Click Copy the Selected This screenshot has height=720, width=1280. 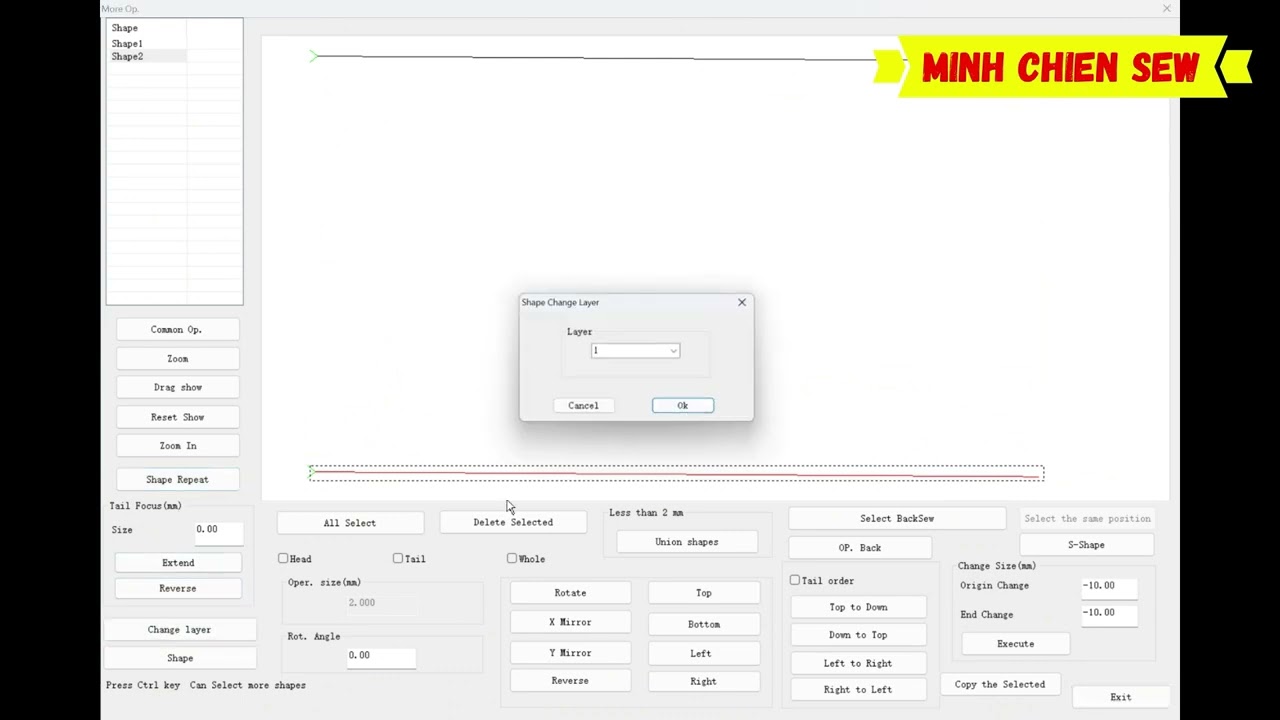(x=1000, y=684)
